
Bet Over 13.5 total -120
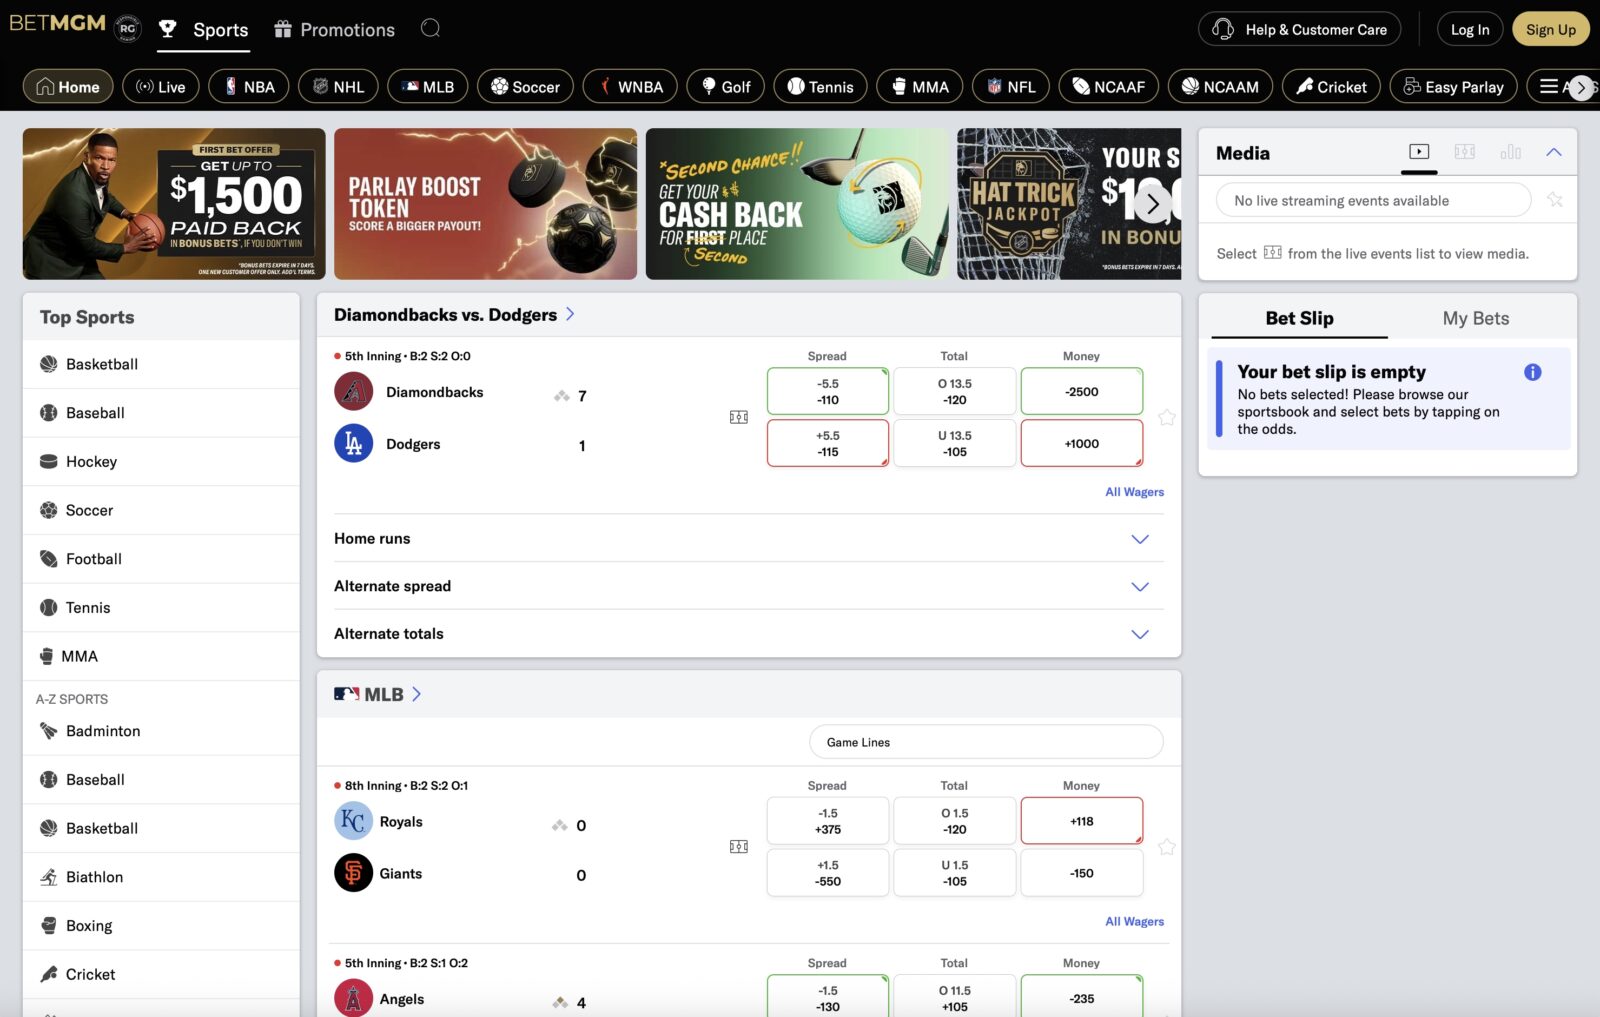954,391
